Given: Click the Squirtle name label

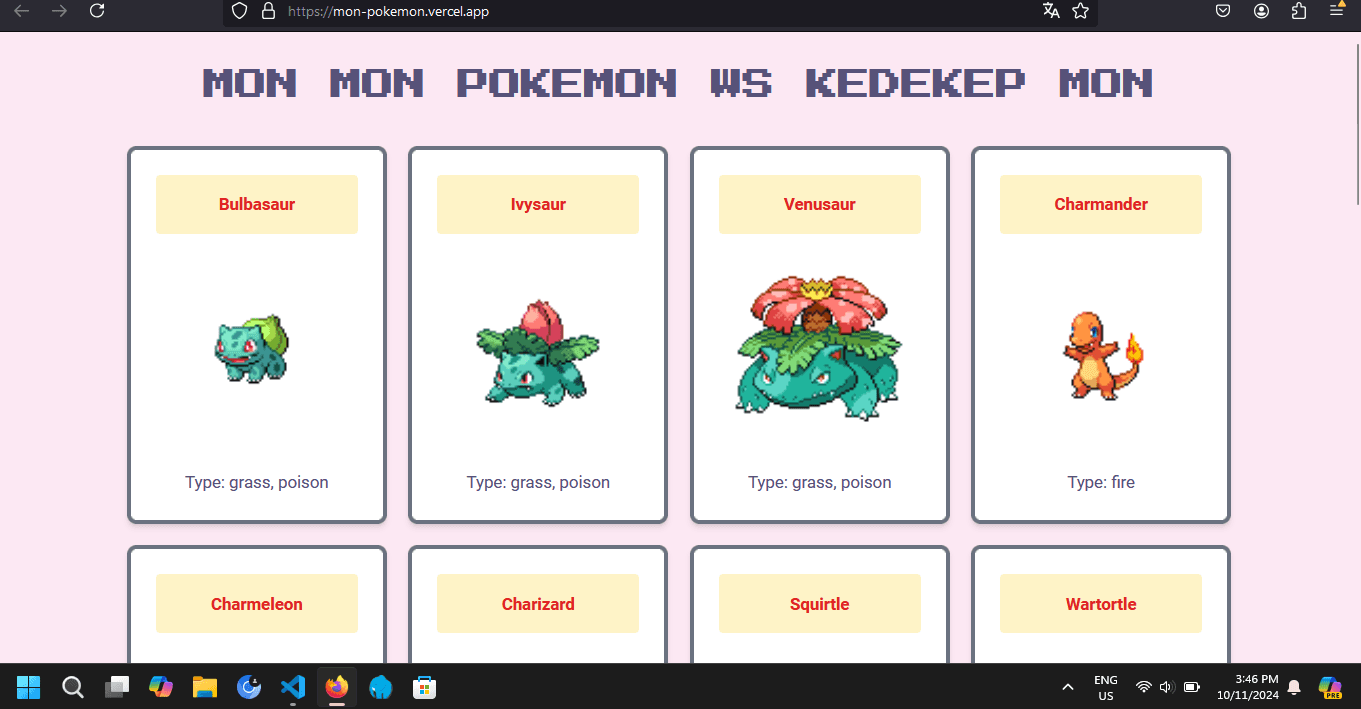Looking at the screenshot, I should coord(820,604).
